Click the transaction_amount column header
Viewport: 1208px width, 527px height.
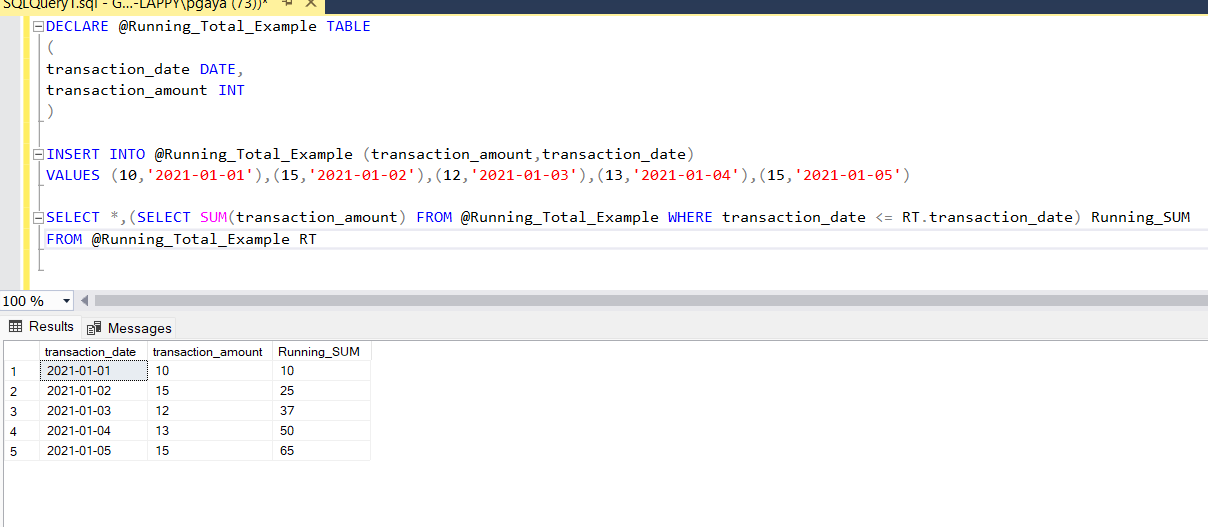(x=211, y=351)
